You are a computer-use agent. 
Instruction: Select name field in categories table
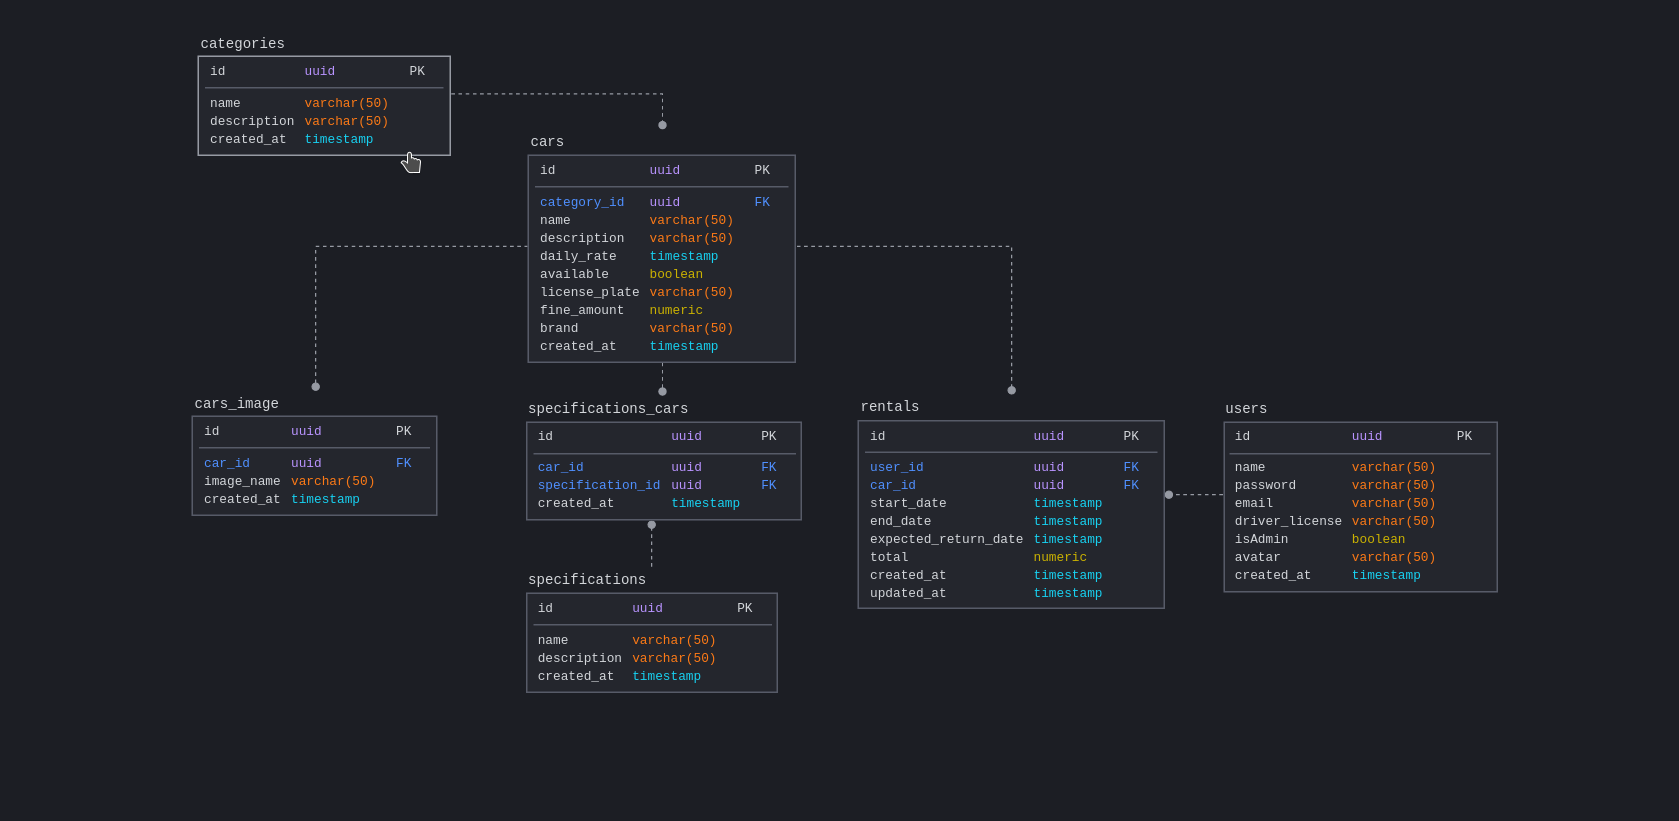[x=225, y=103]
